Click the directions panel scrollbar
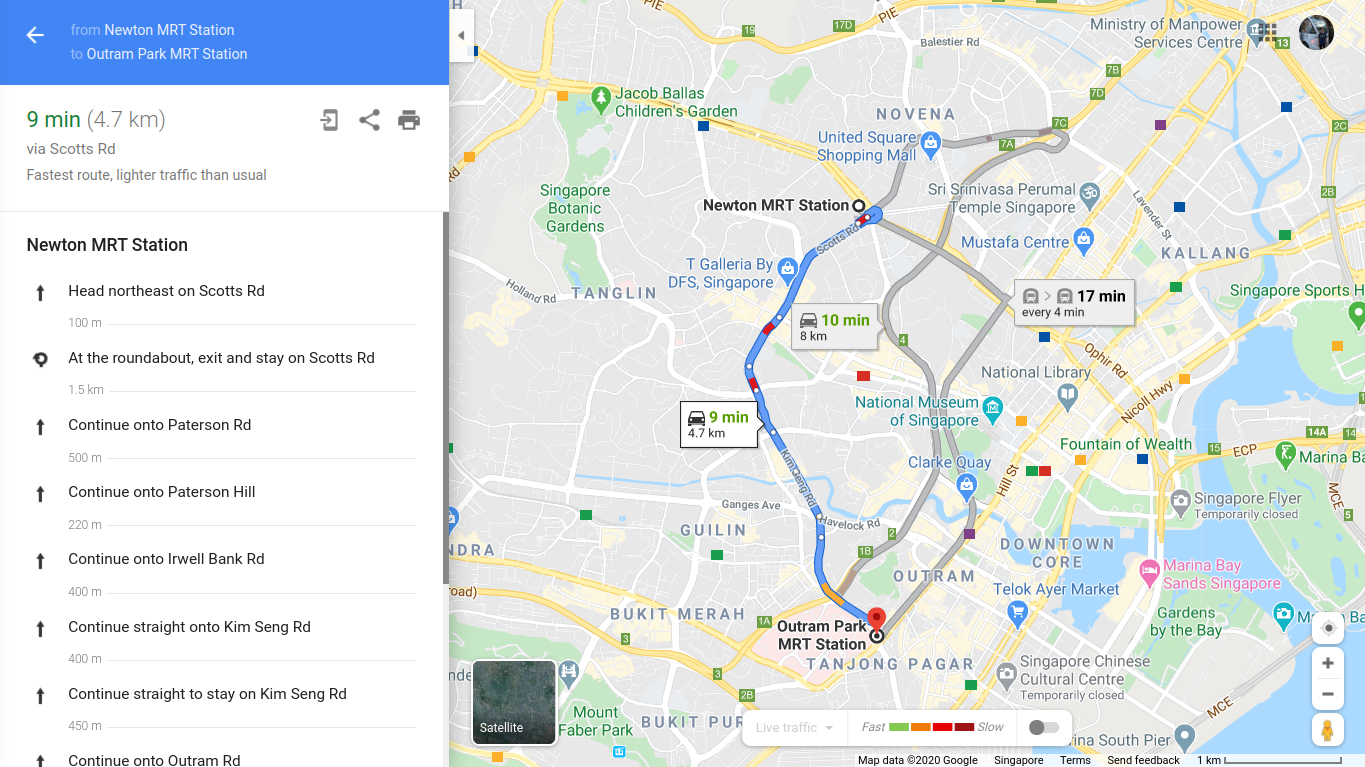This screenshot has height=767, width=1365. 446,398
